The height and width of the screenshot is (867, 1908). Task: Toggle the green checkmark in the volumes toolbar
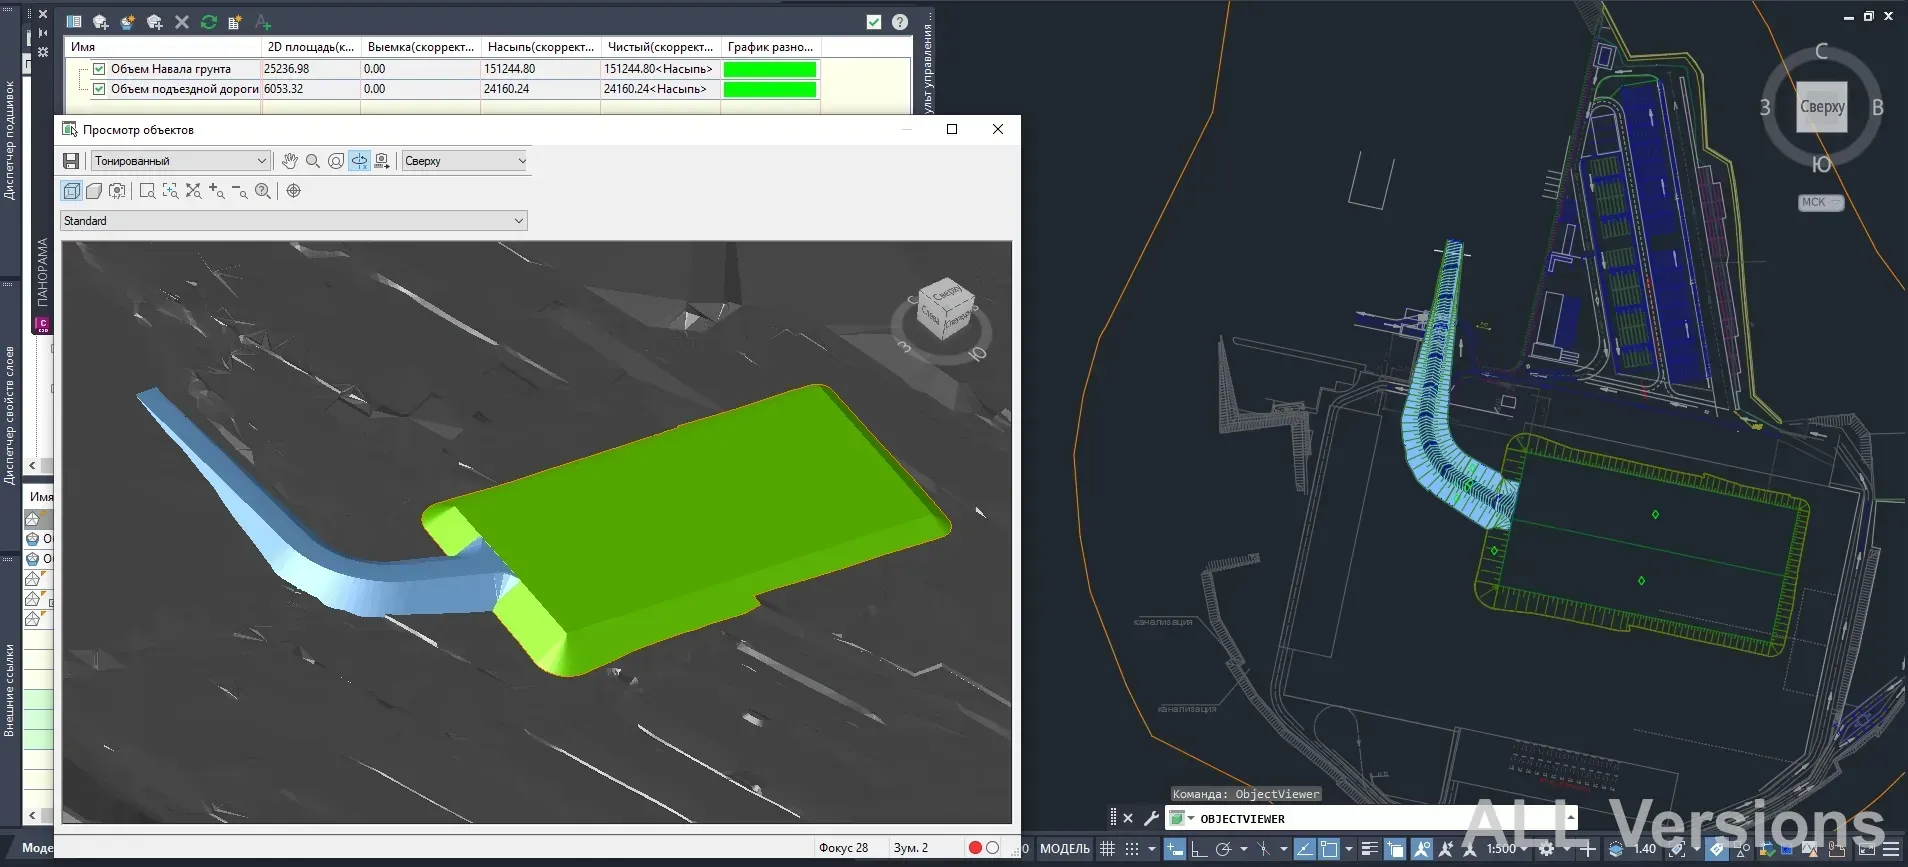click(874, 22)
